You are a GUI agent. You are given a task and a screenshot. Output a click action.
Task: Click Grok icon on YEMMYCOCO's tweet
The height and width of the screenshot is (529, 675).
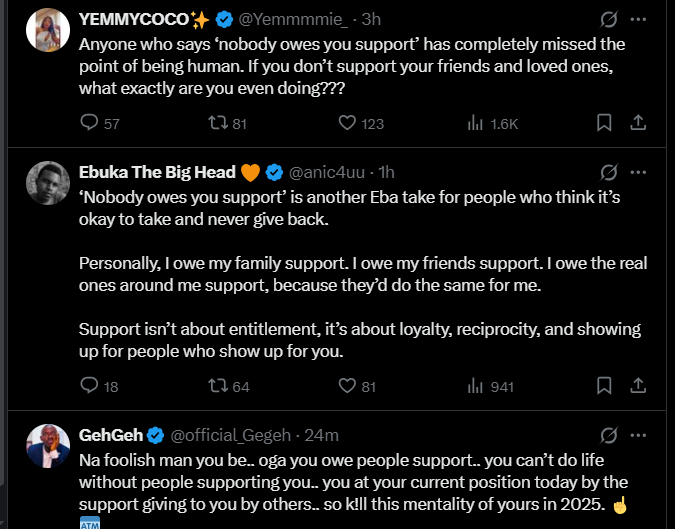click(607, 19)
